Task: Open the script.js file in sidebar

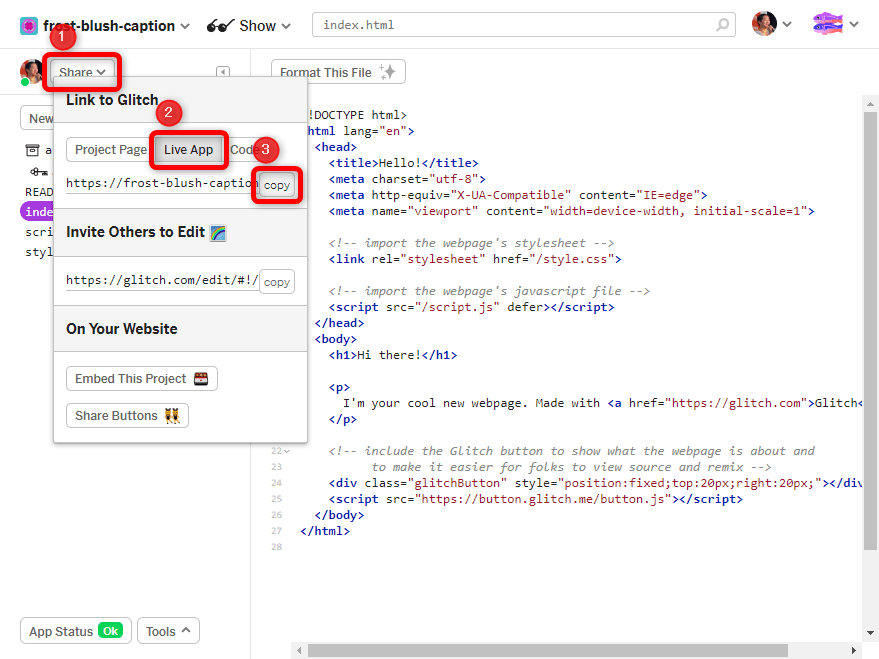Action: (x=39, y=232)
